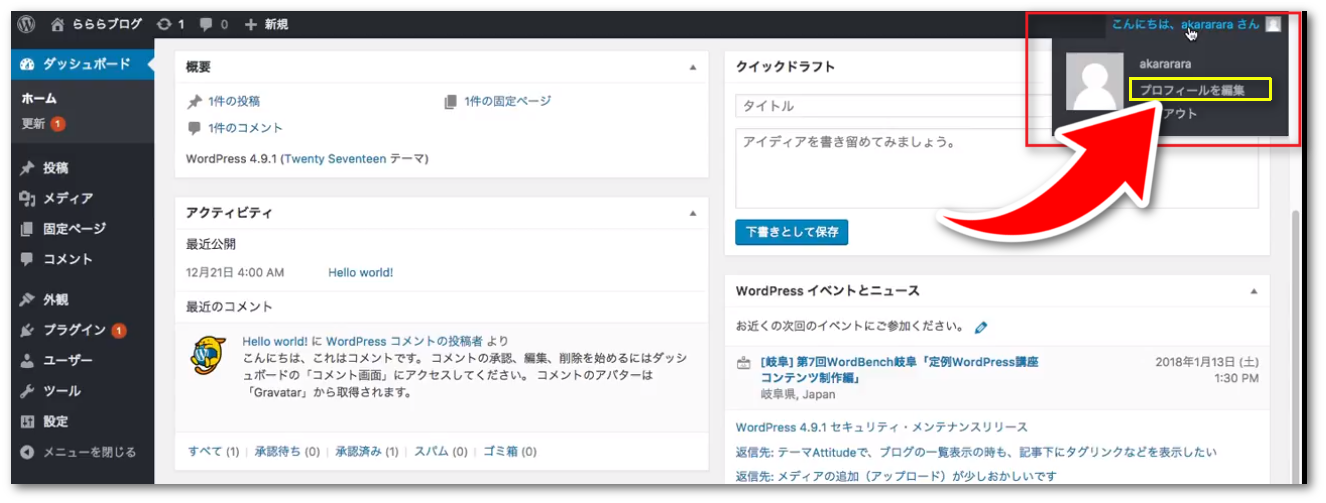Click the 外観 paintbrush sidebar icon
Screen dimensions: 1326x503
28,300
